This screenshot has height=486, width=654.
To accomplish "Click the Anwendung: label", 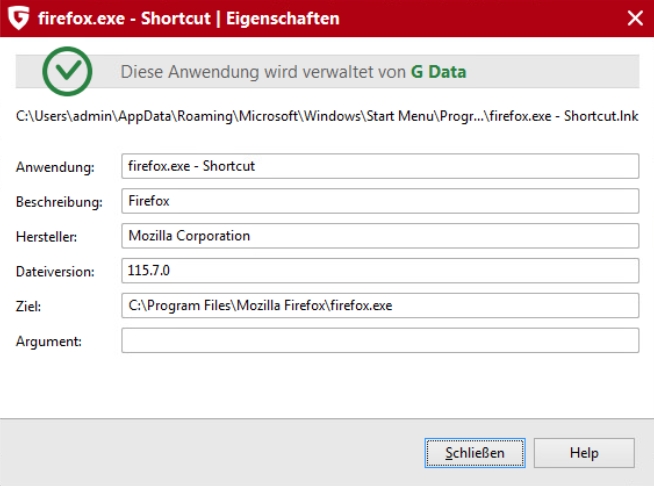I will (x=55, y=167).
